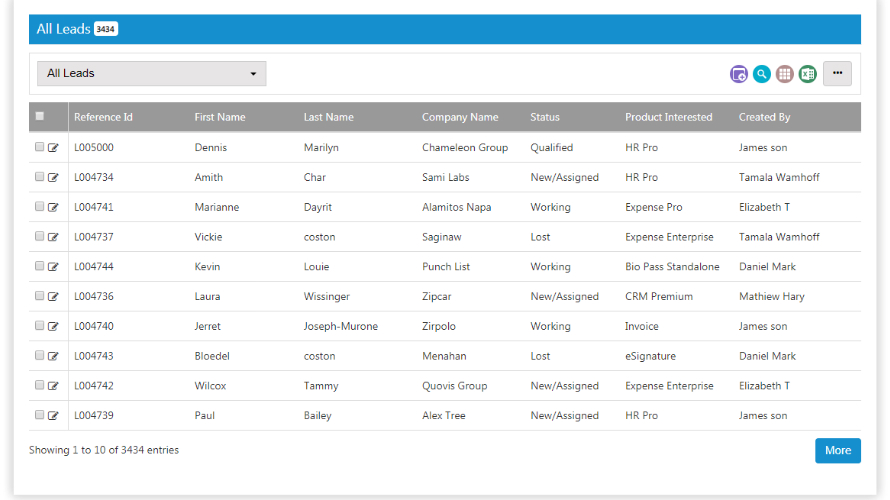This screenshot has width=890, height=500.
Task: Click Bio Pass Standalone product cell
Action: pos(672,267)
